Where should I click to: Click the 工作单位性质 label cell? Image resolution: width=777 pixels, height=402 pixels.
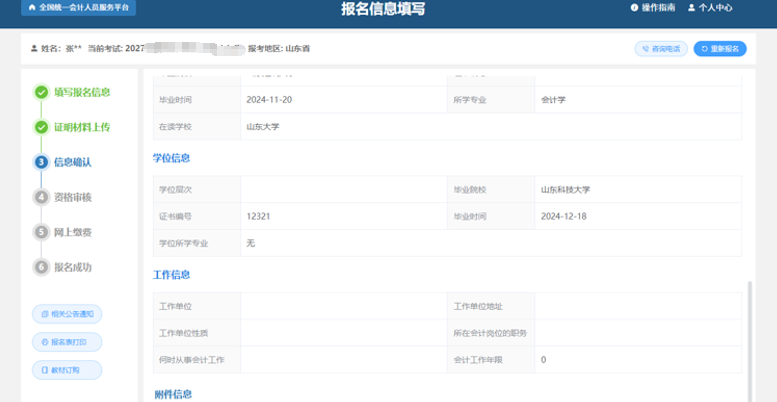(197, 333)
